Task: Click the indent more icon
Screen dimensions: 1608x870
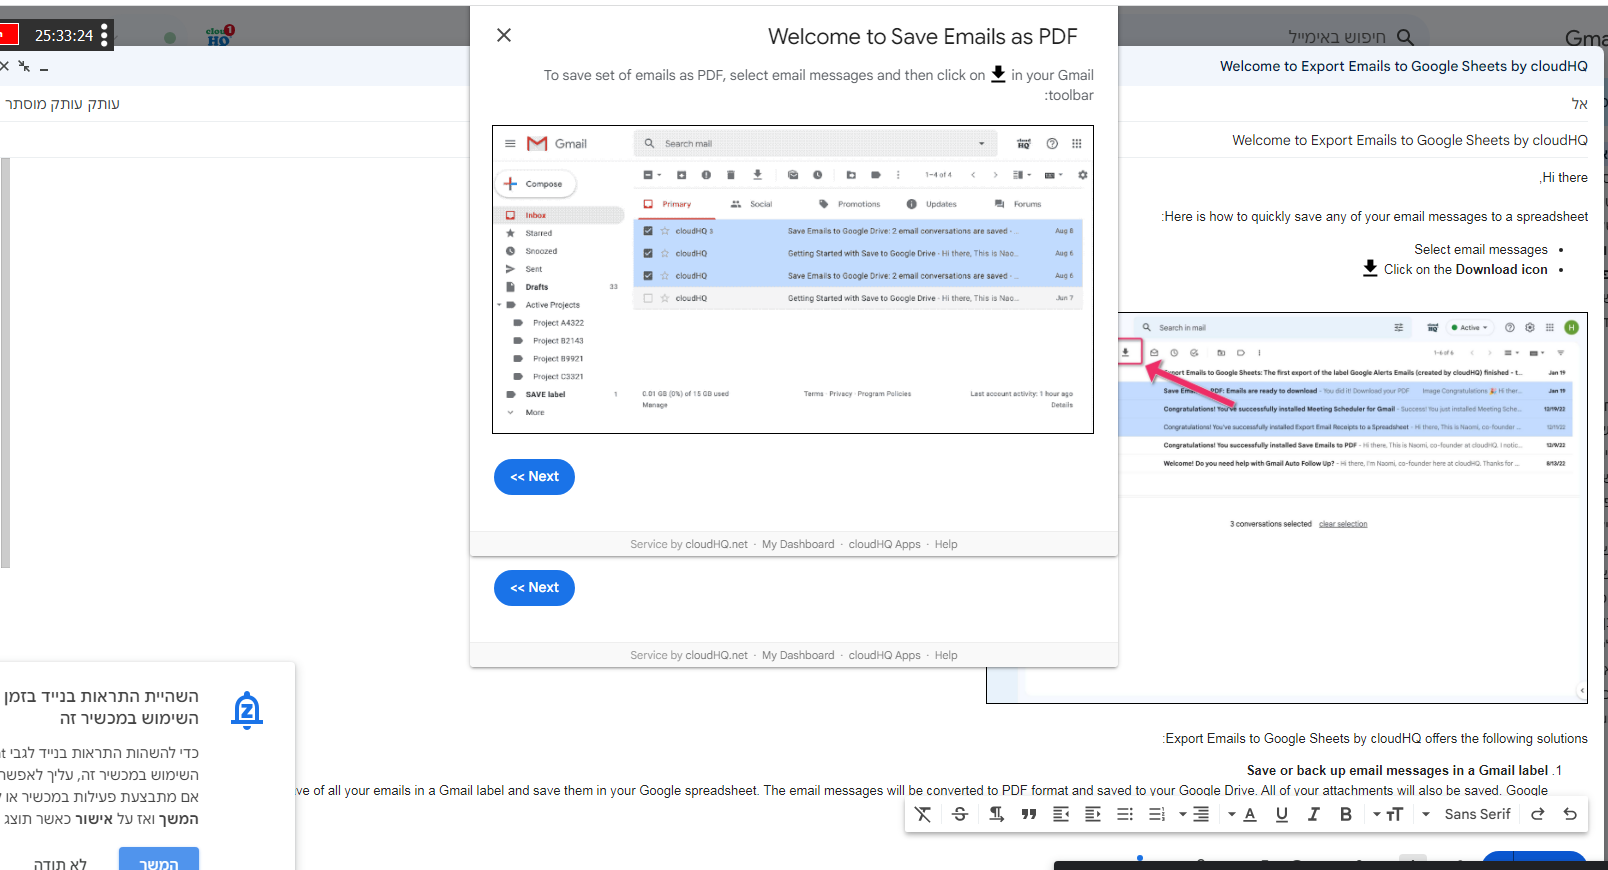Action: [x=1061, y=814]
